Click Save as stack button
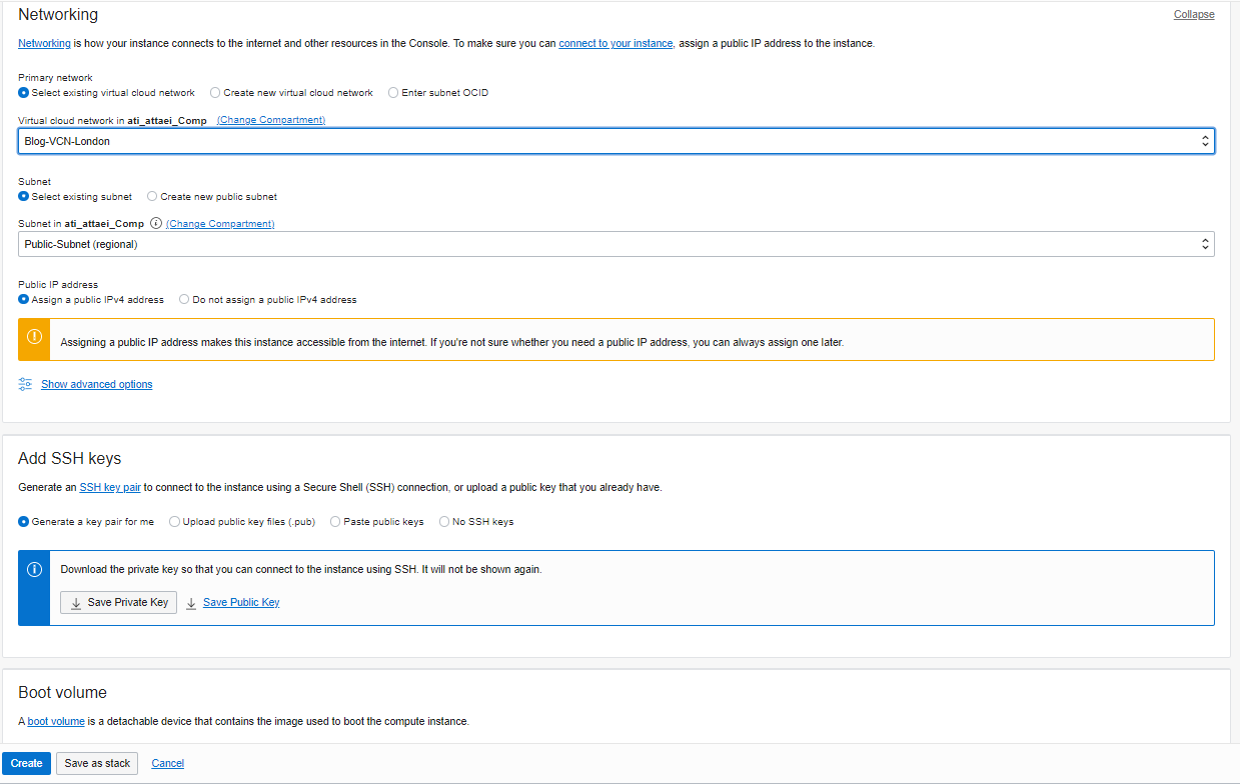 (97, 763)
